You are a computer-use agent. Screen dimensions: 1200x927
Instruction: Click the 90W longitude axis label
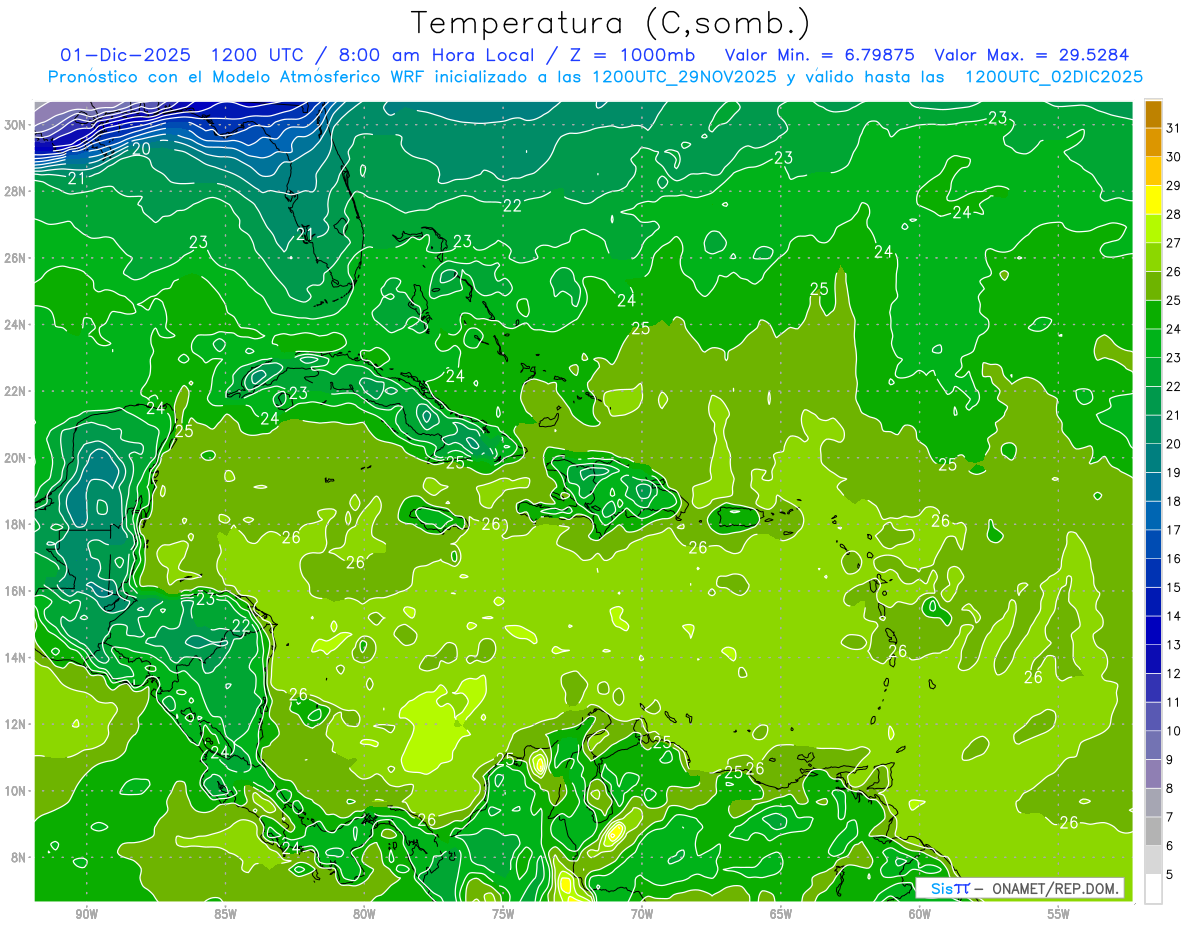point(86,915)
